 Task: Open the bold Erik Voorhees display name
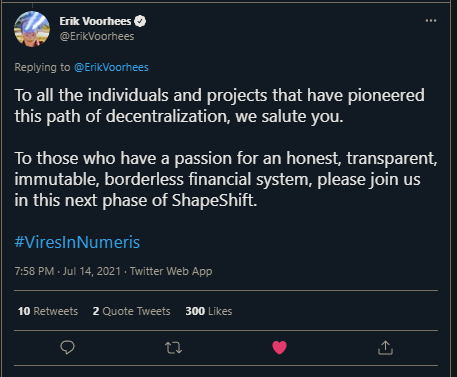(95, 21)
